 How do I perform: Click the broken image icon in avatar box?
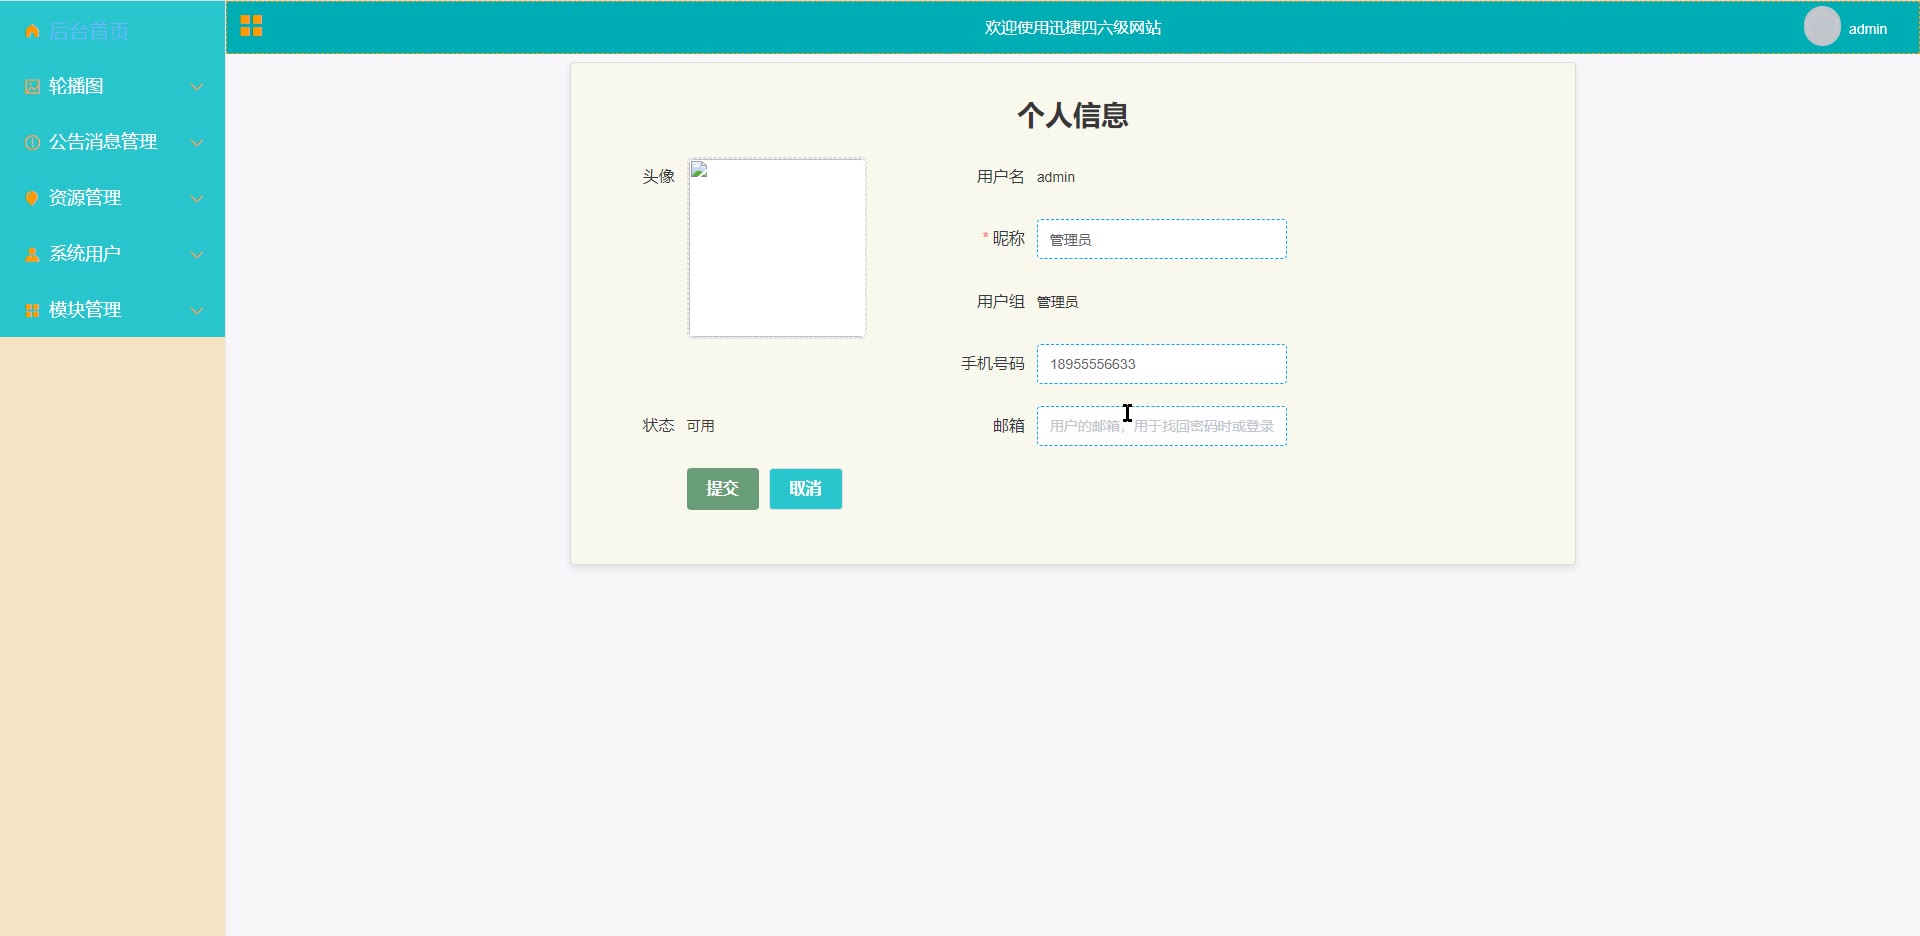pyautogui.click(x=699, y=170)
